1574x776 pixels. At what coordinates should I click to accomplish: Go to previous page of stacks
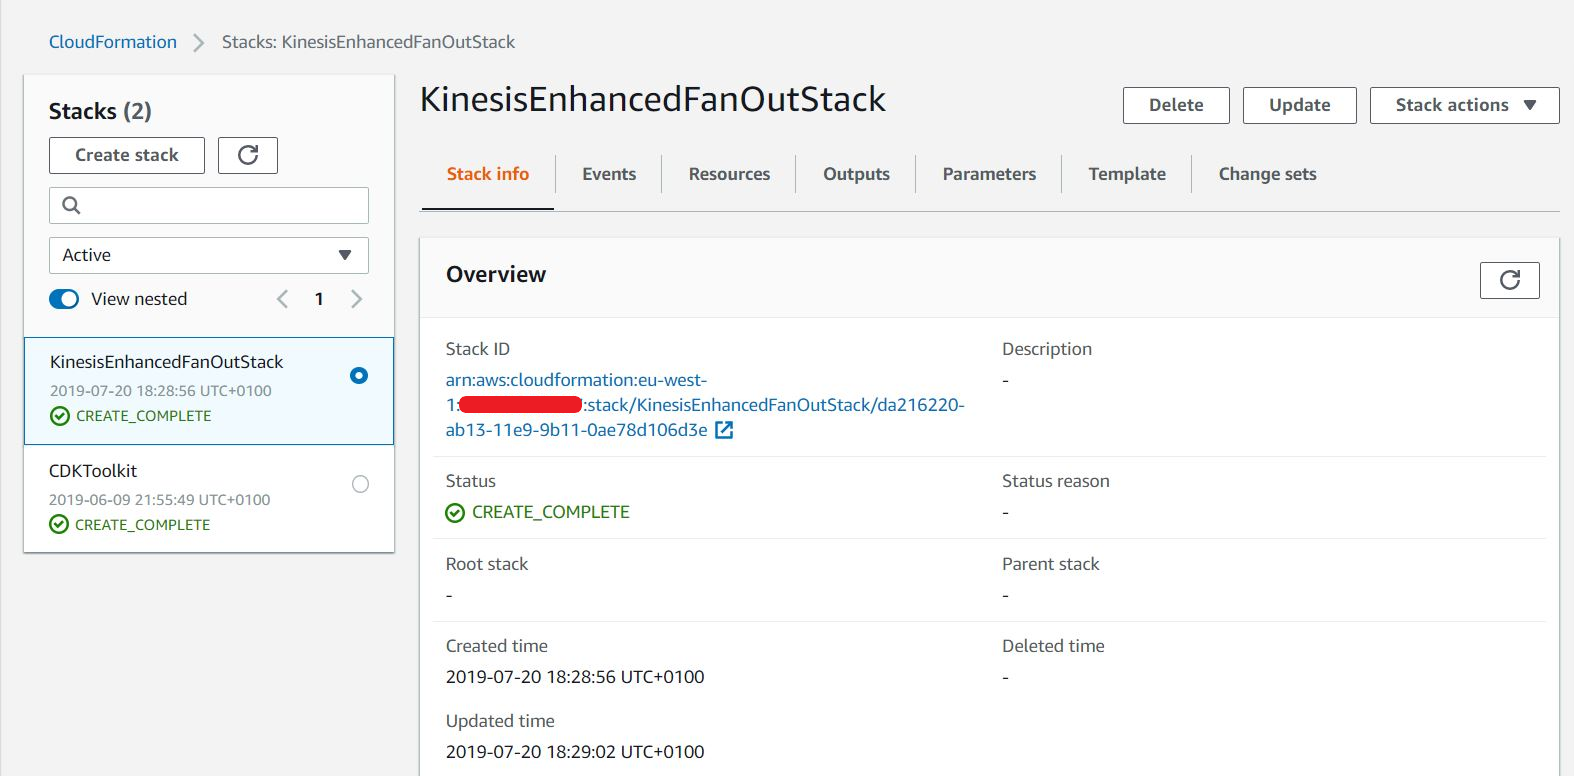tap(282, 299)
